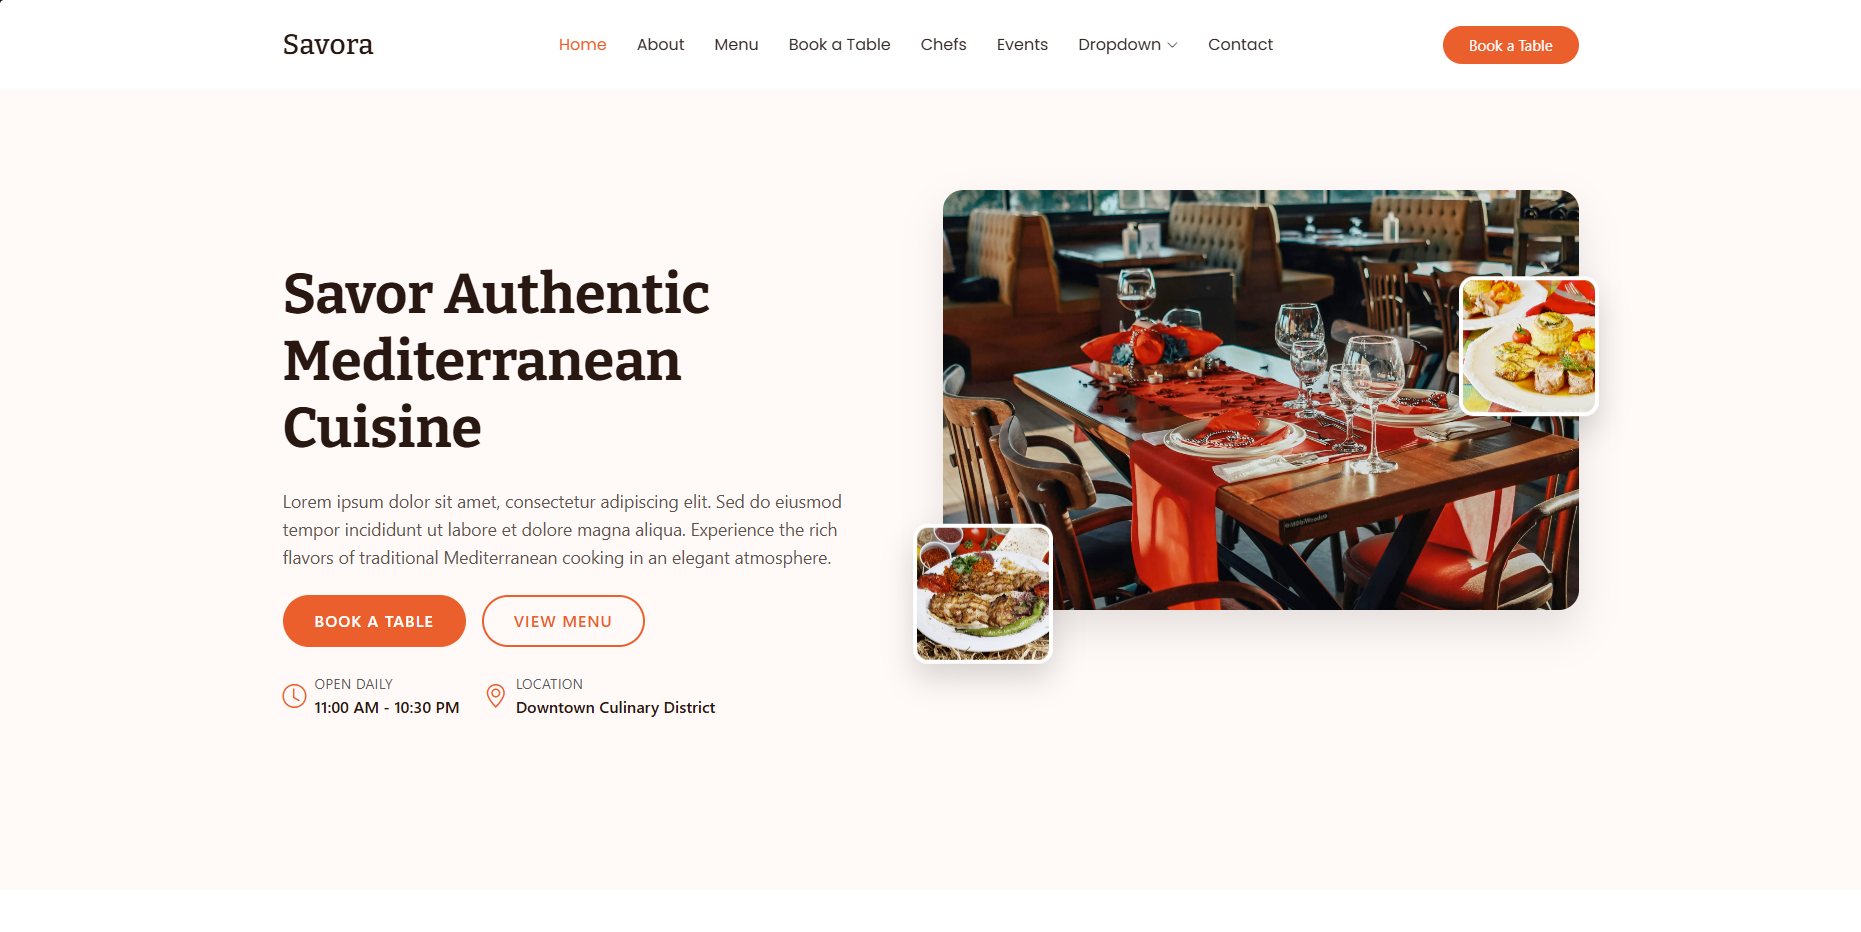The height and width of the screenshot is (932, 1861).
Task: Open the Dropdown navigation menu
Action: (x=1127, y=44)
